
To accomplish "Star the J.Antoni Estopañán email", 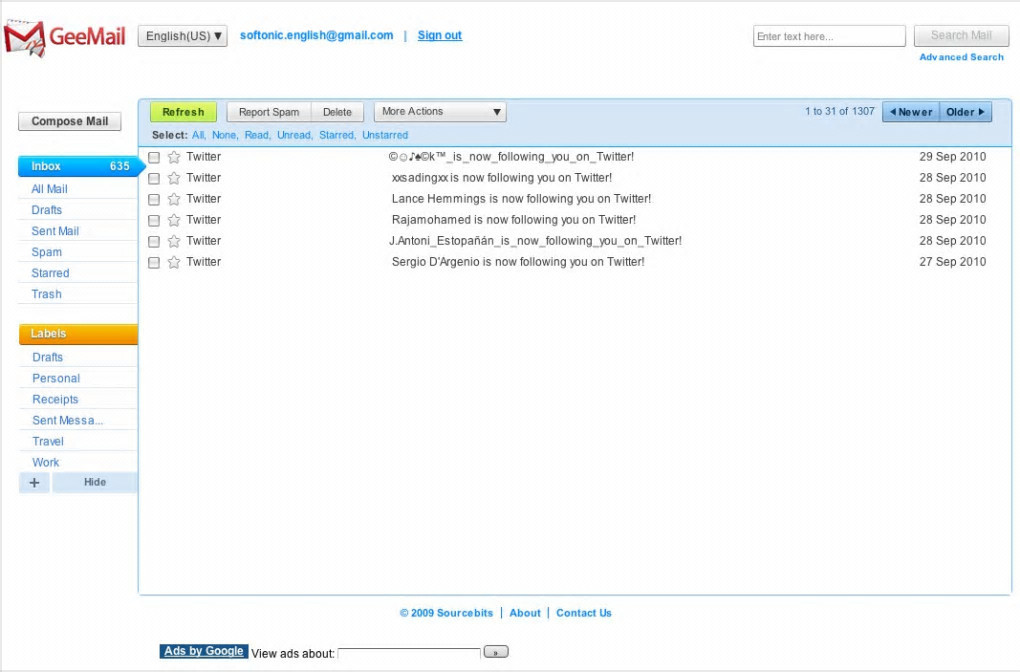I will [174, 241].
